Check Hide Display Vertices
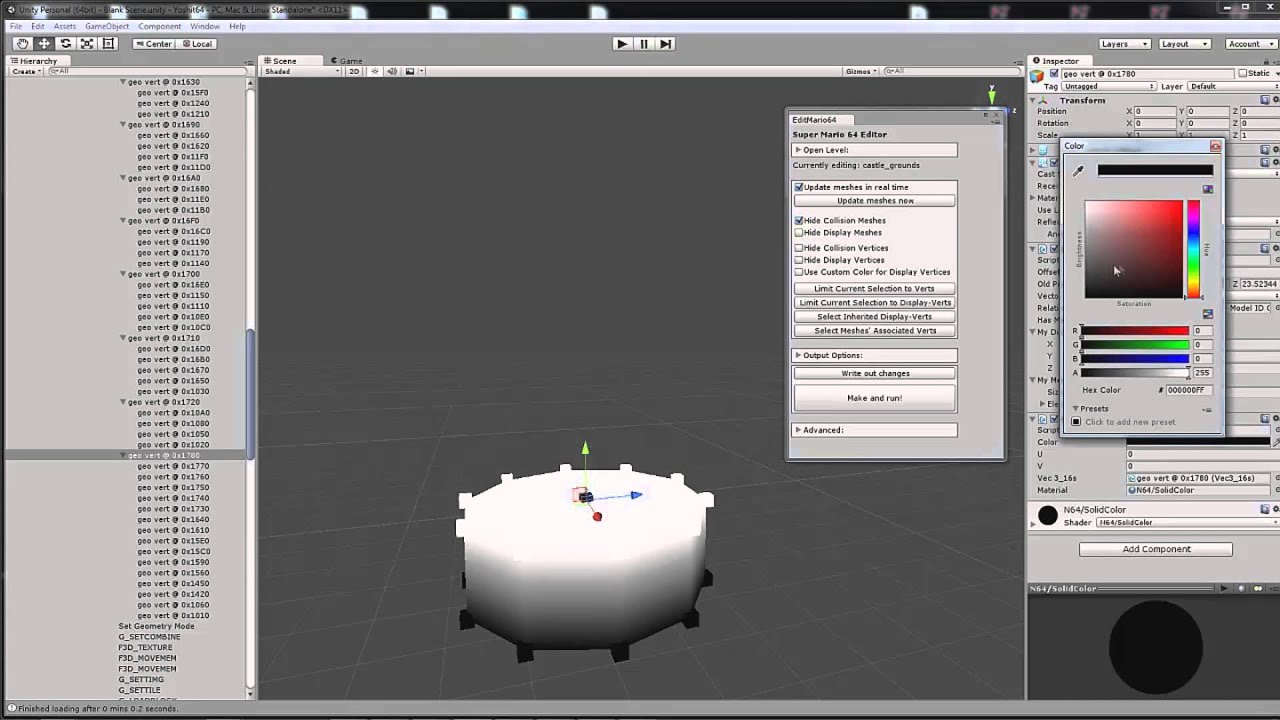This screenshot has height=720, width=1280. 799,260
